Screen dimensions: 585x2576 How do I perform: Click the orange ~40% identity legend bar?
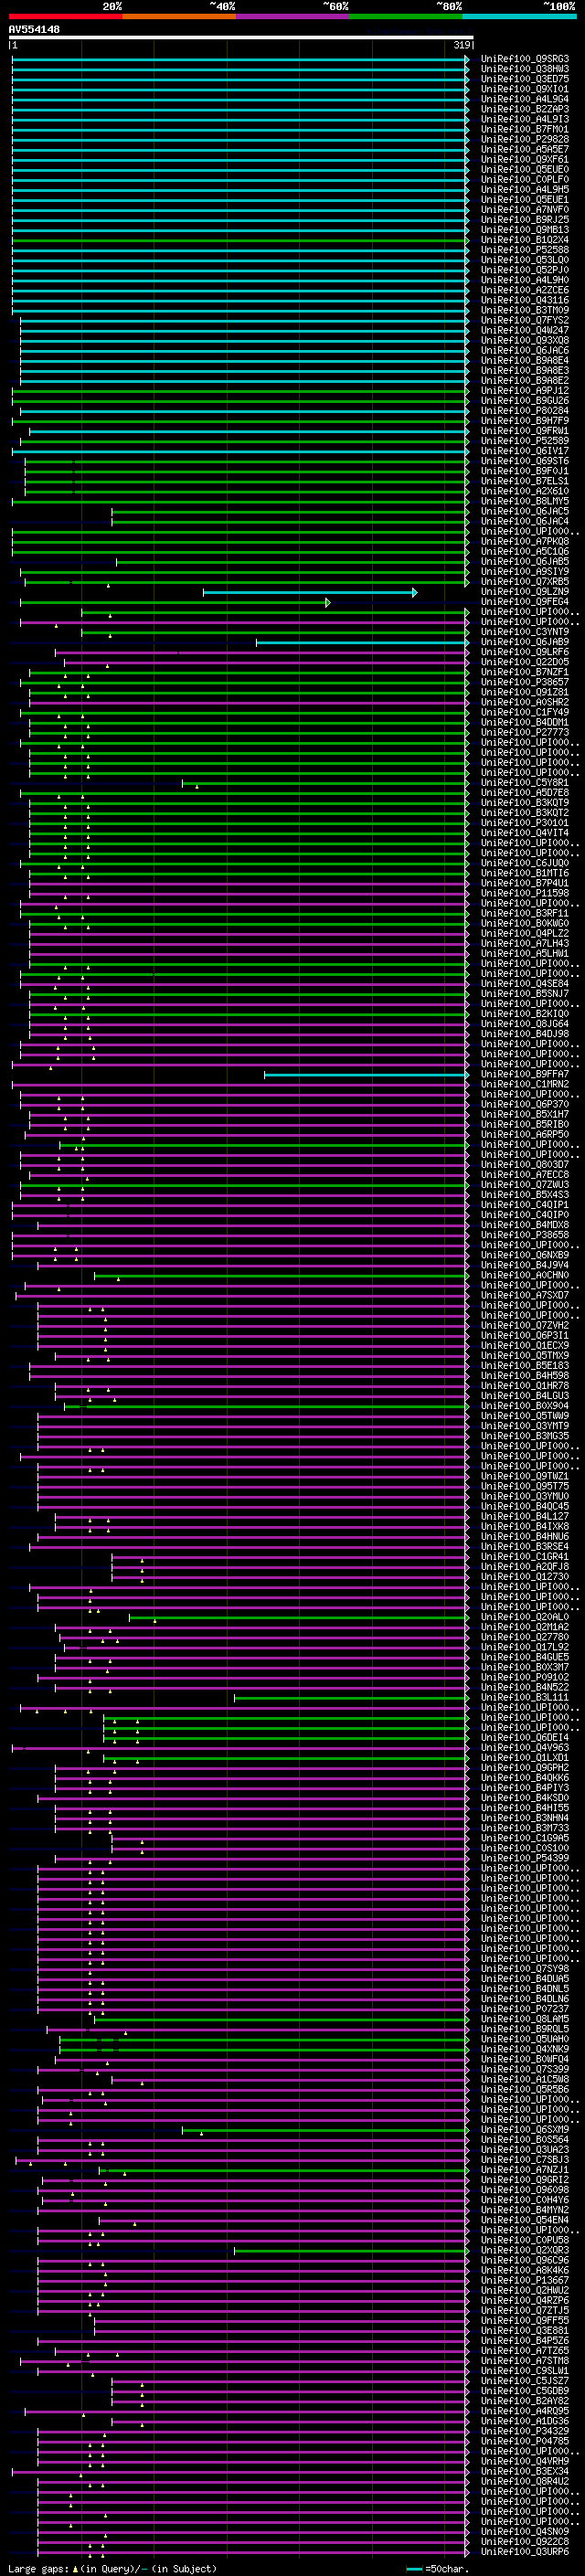click(179, 16)
